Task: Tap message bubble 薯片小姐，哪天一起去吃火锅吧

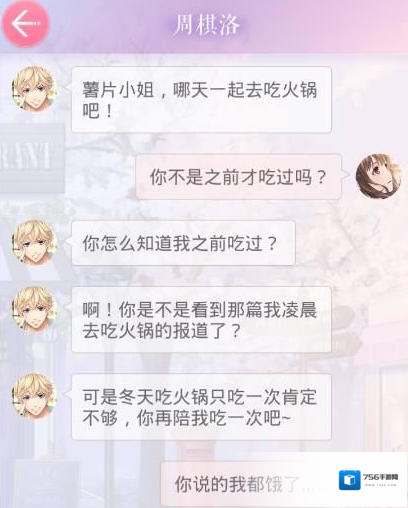Action: click(201, 99)
